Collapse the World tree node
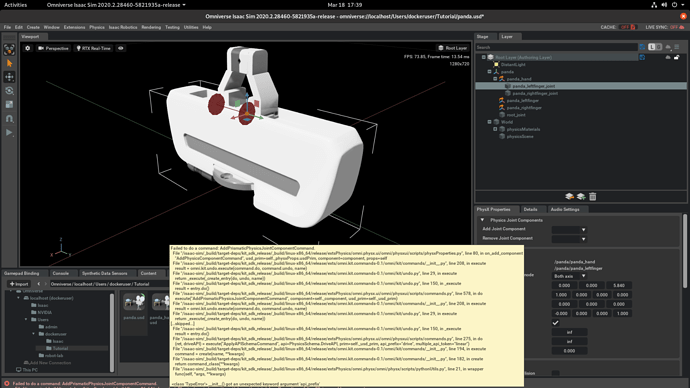Screen dimensions: 690x388 coord(489,122)
